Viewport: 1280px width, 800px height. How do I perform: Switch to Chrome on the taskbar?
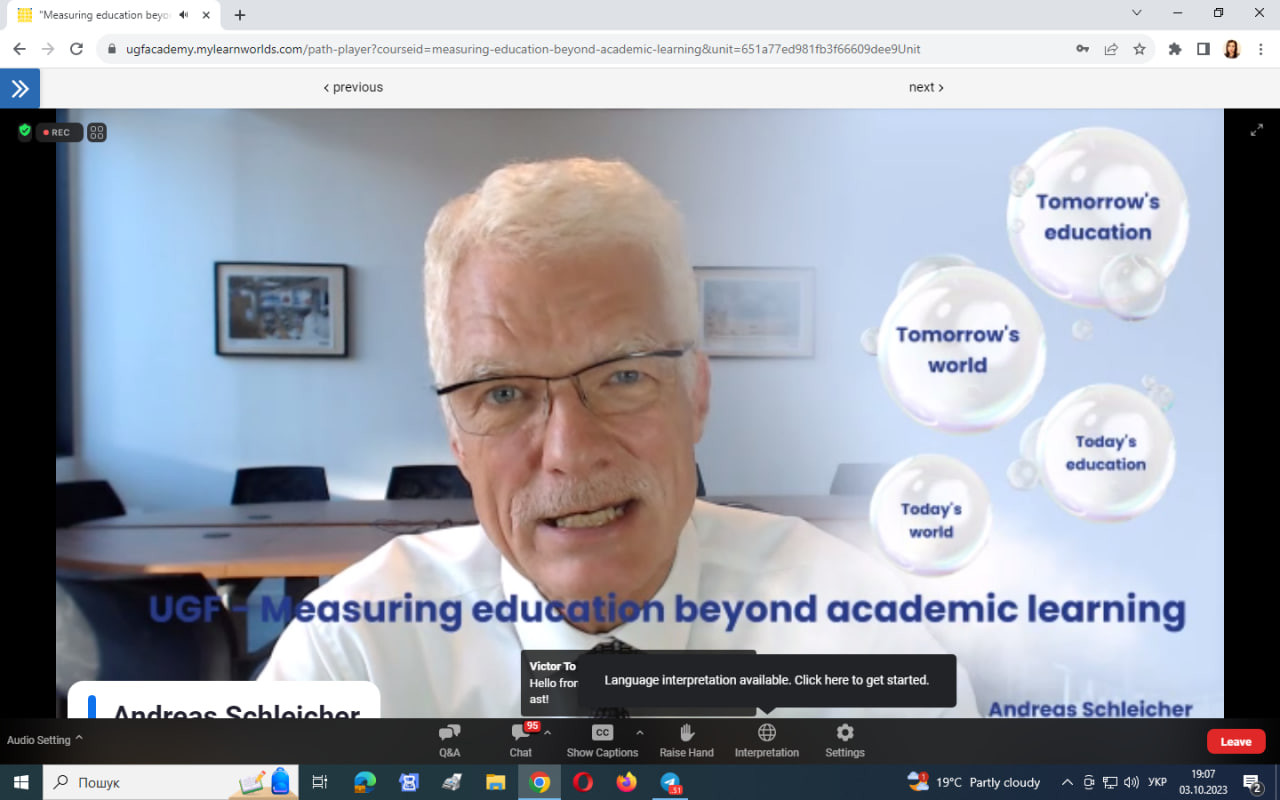539,782
